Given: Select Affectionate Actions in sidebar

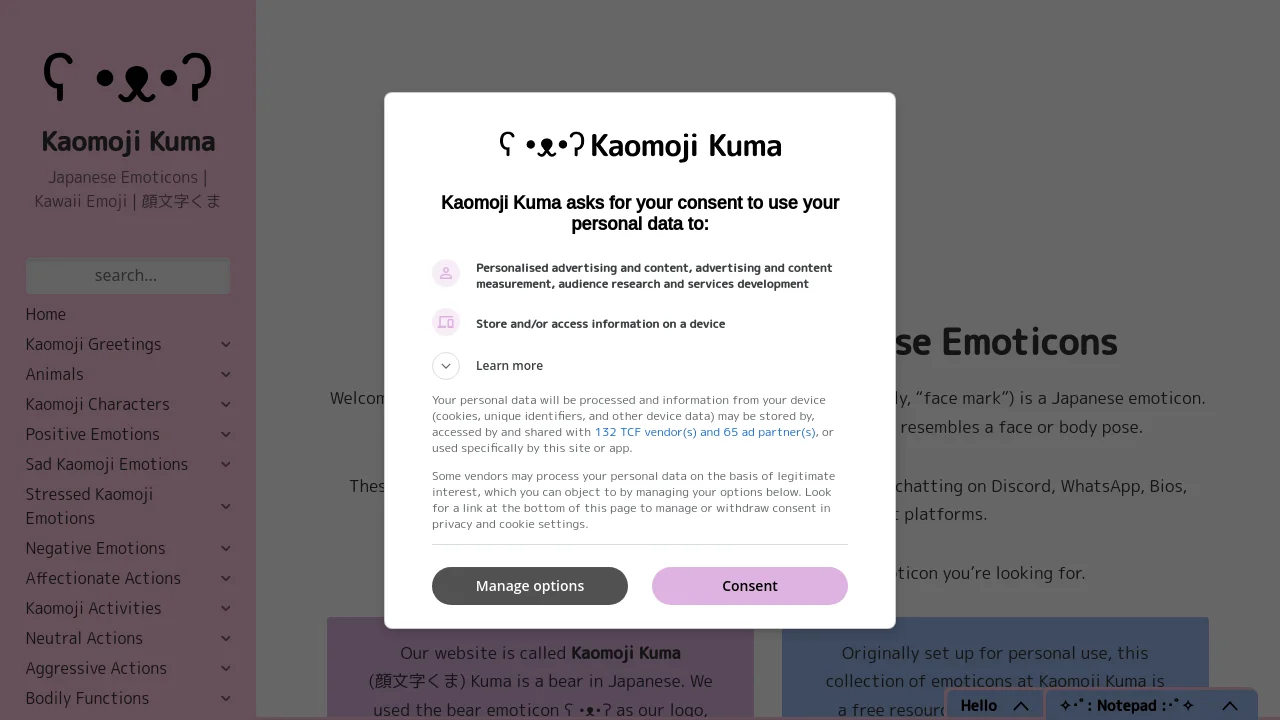Looking at the screenshot, I should tap(104, 578).
